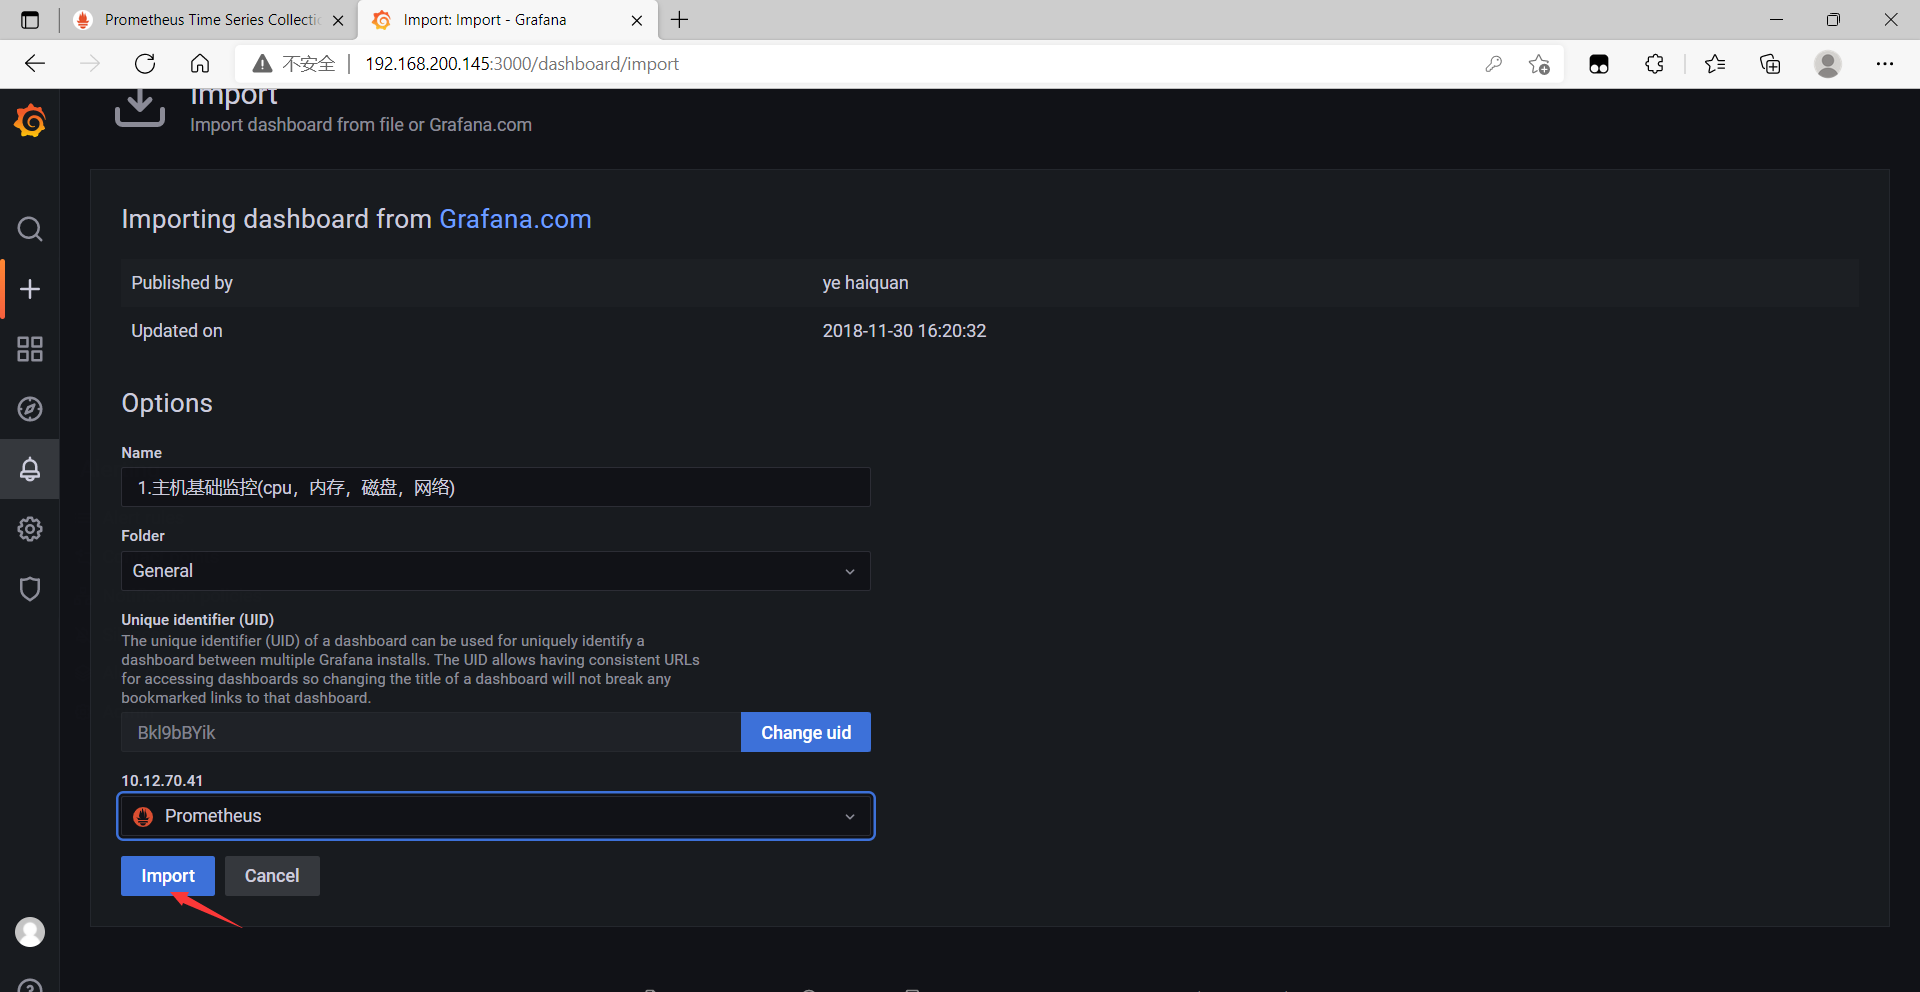Image resolution: width=1920 pixels, height=992 pixels.
Task: Click the browser back arrow
Action: (x=35, y=64)
